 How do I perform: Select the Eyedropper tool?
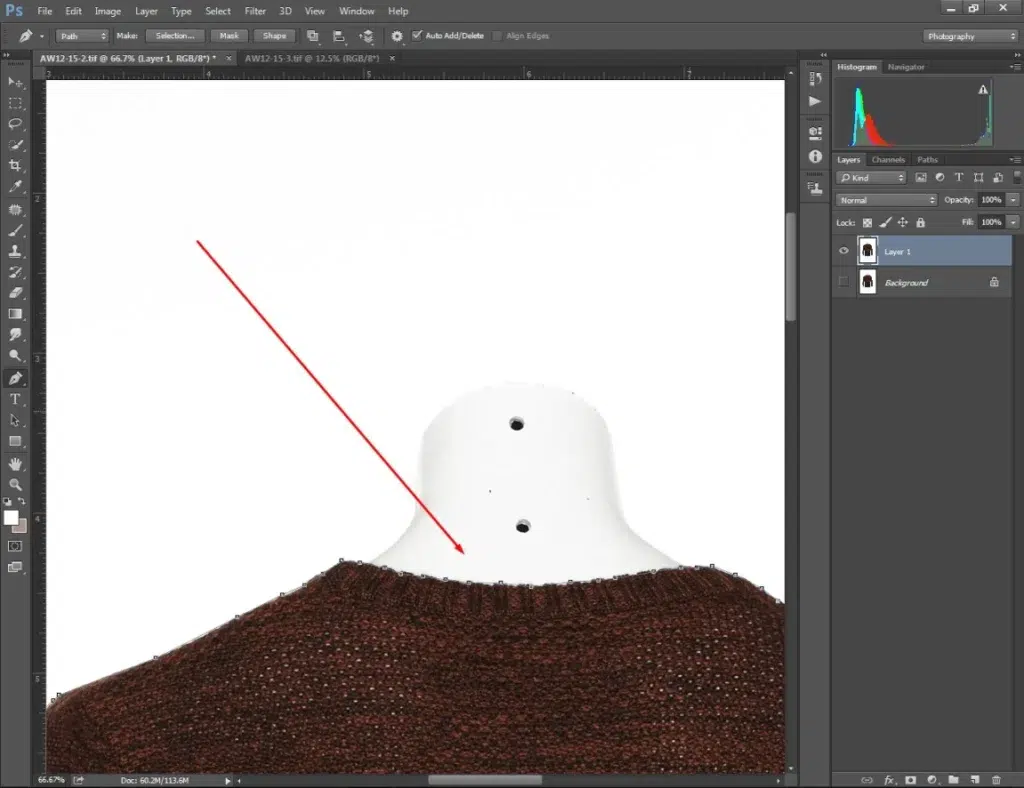tap(16, 187)
